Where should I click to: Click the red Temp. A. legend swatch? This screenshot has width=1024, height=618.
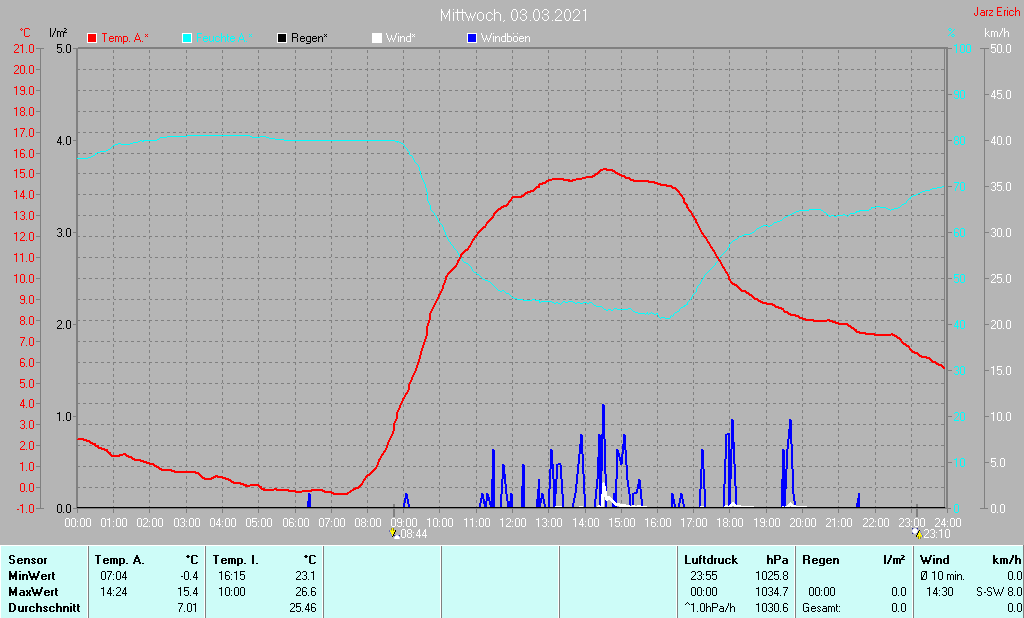click(93, 38)
